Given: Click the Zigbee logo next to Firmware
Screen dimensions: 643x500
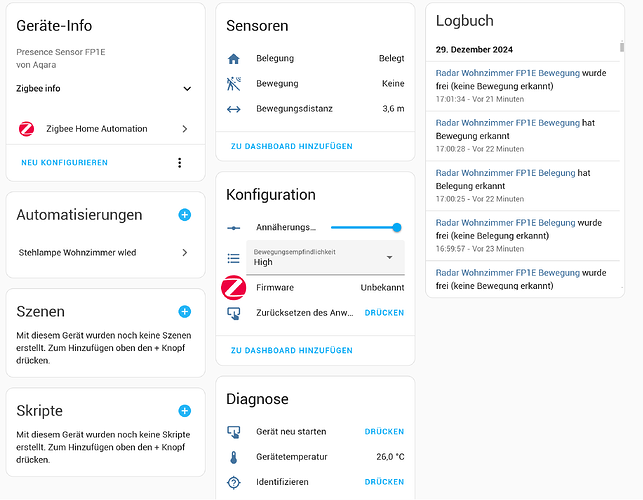Looking at the screenshot, I should point(233,288).
